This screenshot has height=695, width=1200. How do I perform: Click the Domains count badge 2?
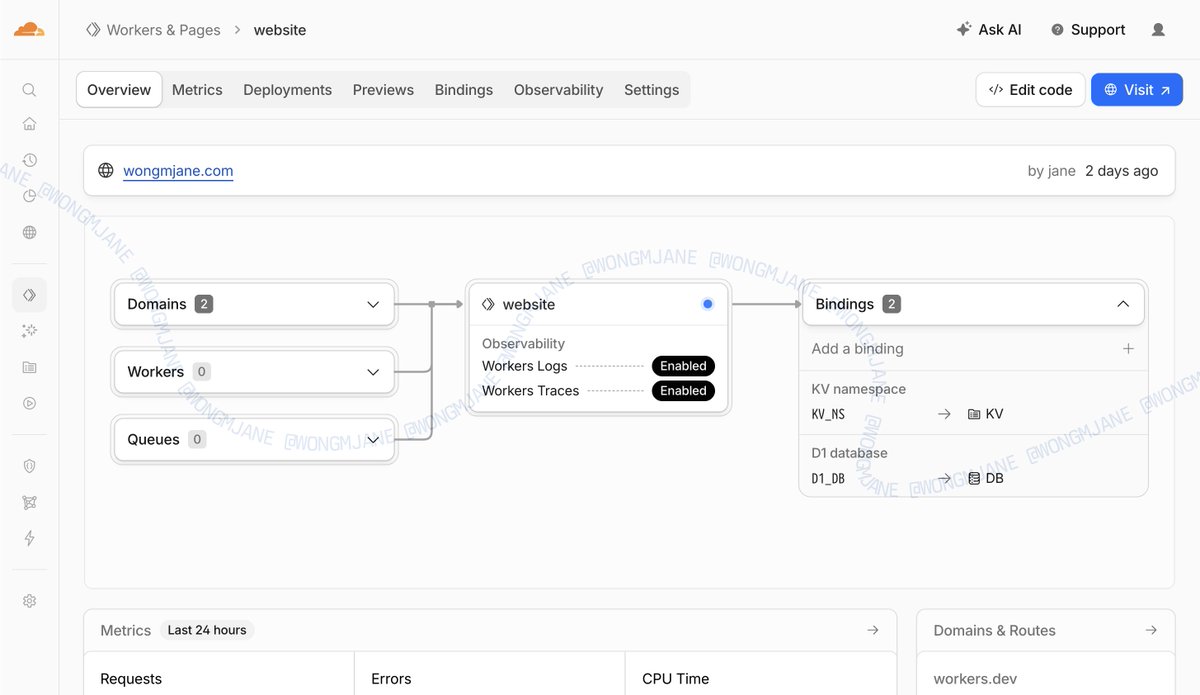(x=204, y=304)
